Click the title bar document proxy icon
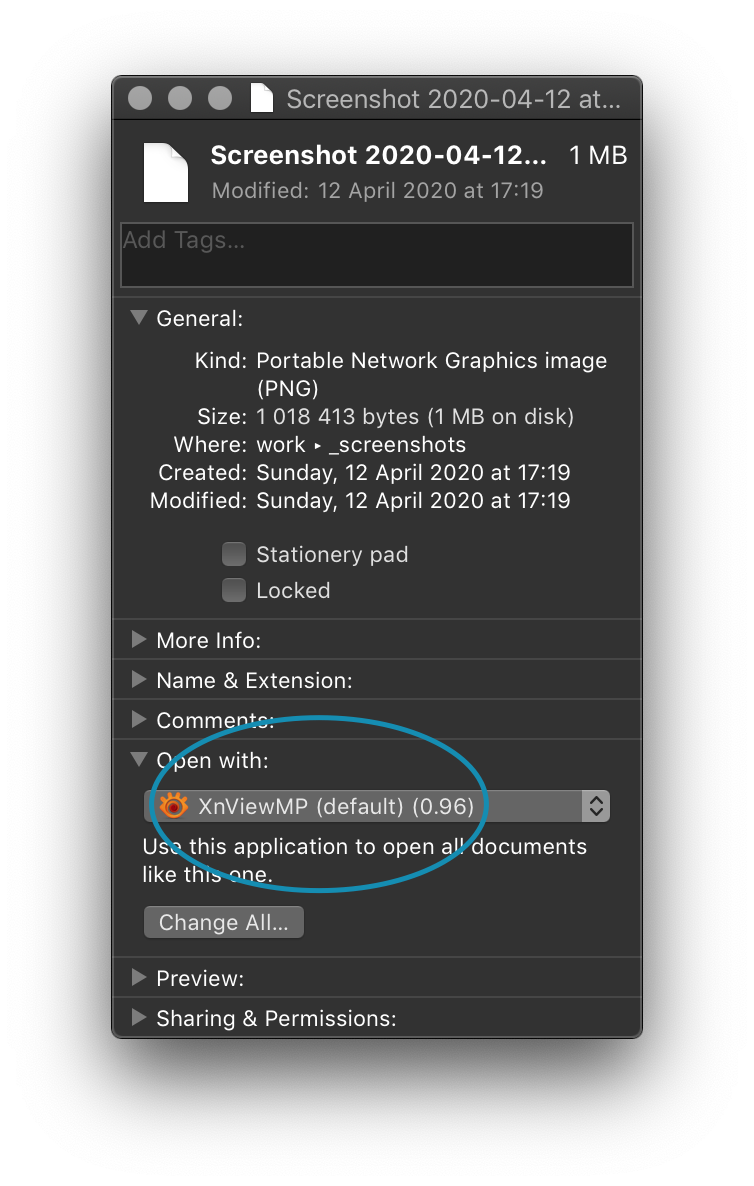The width and height of the screenshot is (754, 1186). pos(262,99)
